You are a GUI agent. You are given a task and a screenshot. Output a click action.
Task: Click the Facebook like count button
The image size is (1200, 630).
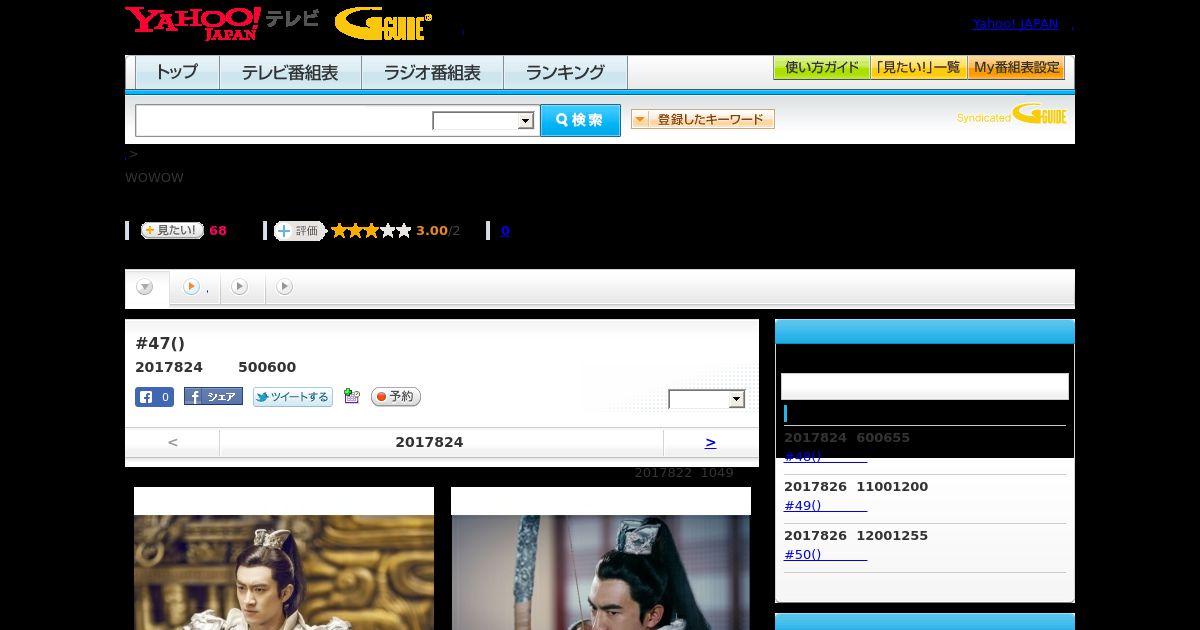[154, 397]
